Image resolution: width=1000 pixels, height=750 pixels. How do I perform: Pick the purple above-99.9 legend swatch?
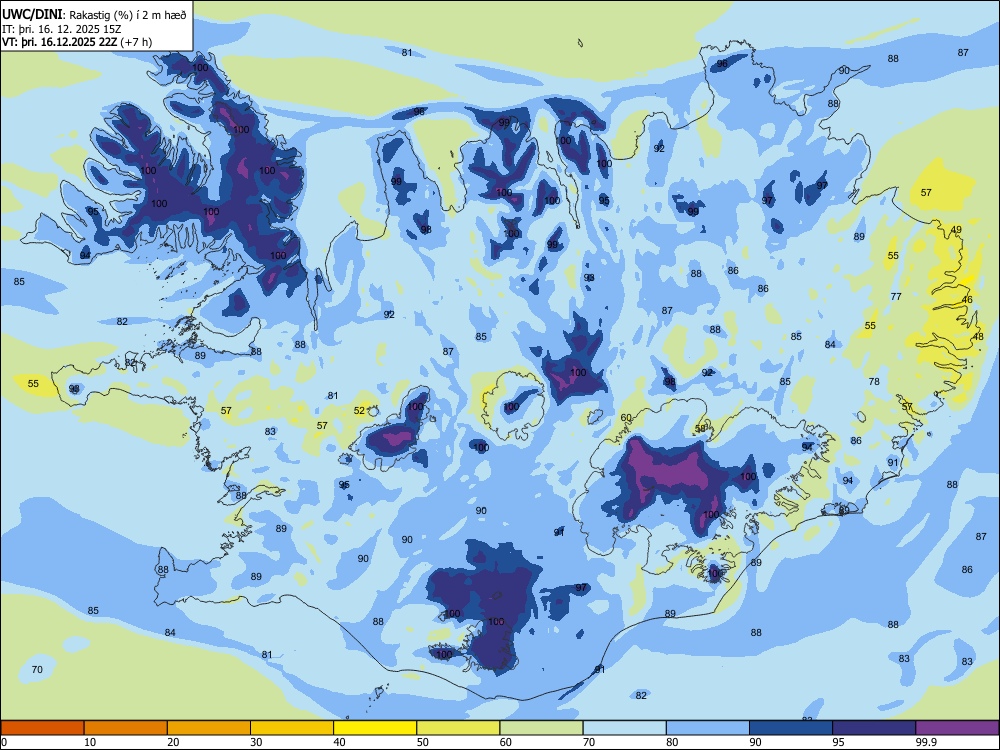[x=957, y=728]
